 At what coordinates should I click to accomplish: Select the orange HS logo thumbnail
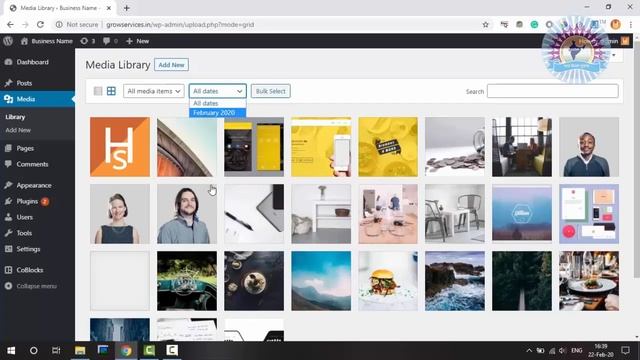point(120,147)
